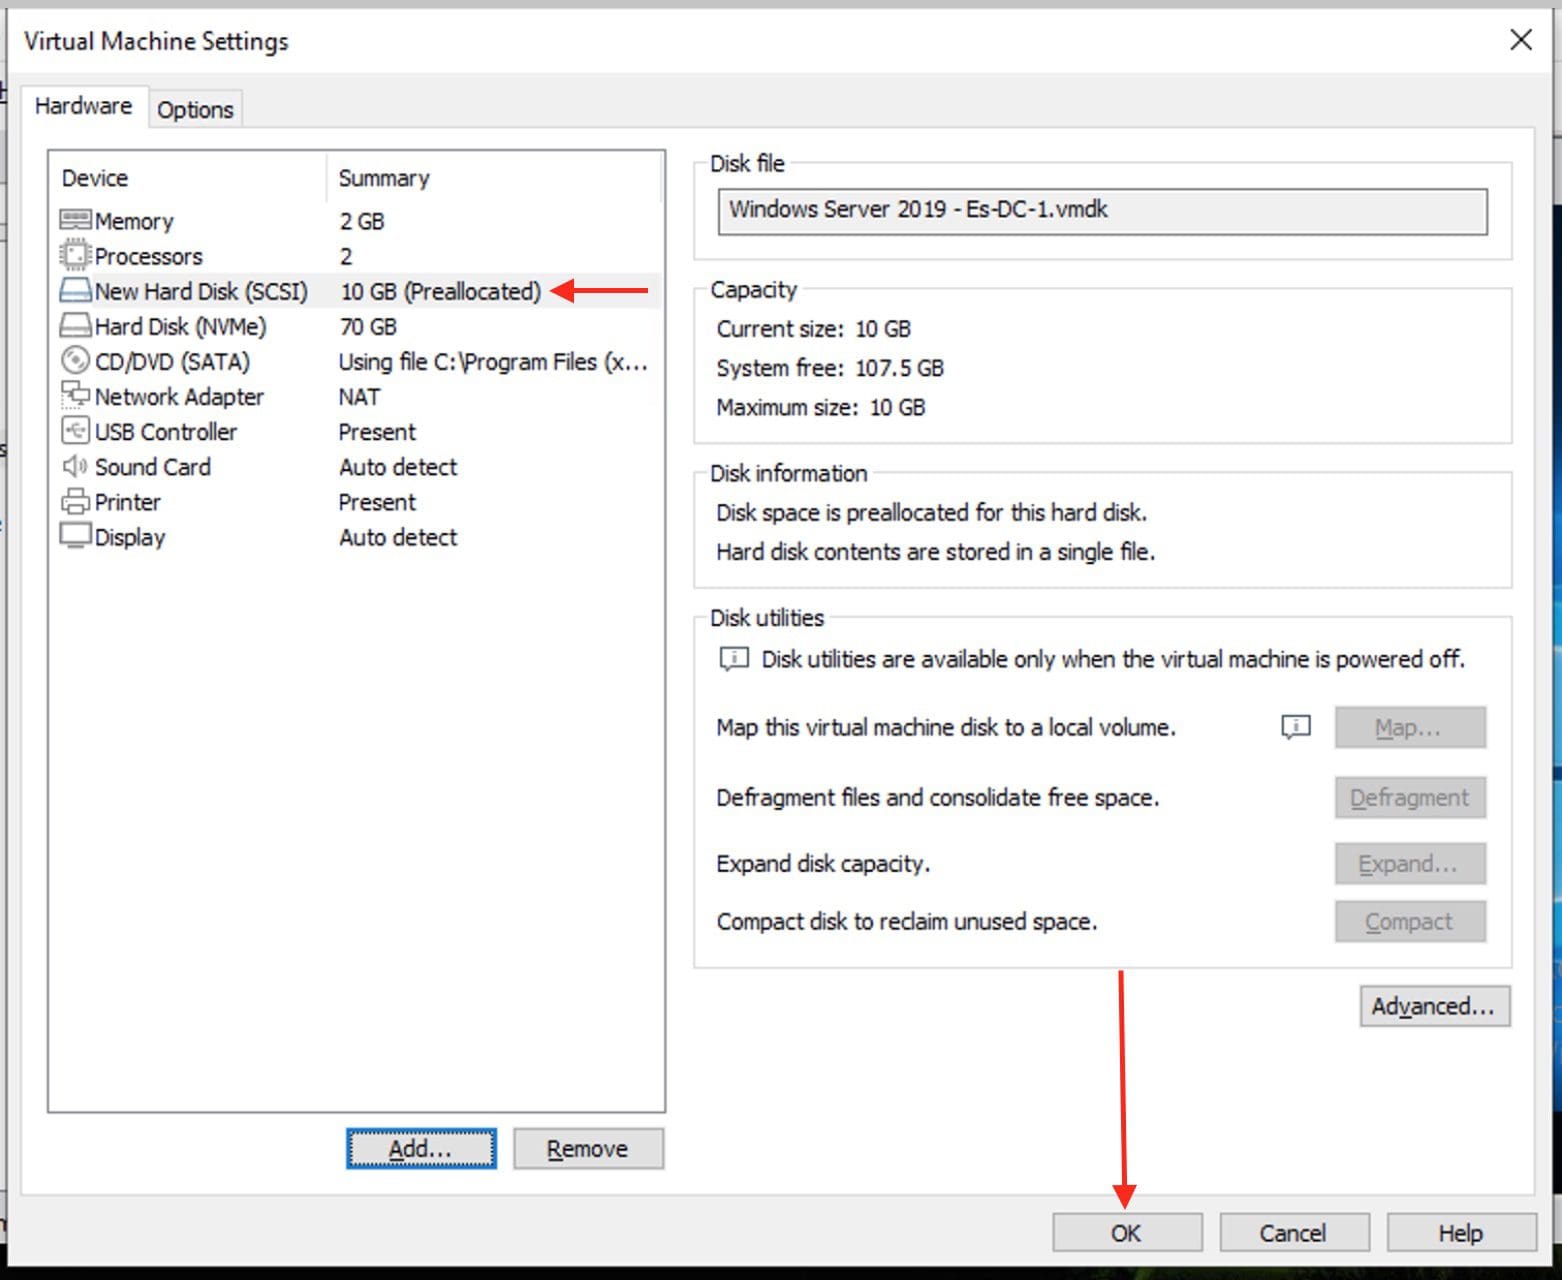The width and height of the screenshot is (1562, 1280).
Task: Click the Printer device icon
Action: click(75, 502)
